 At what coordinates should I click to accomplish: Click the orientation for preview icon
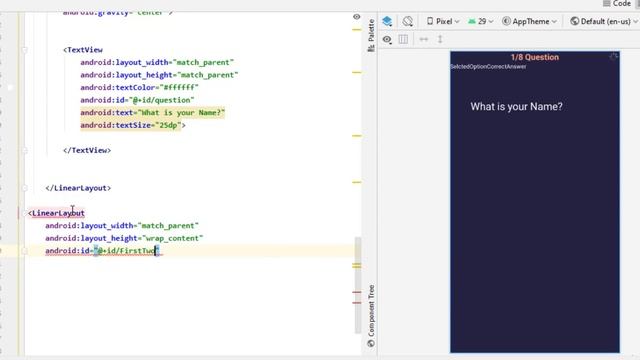[407, 21]
